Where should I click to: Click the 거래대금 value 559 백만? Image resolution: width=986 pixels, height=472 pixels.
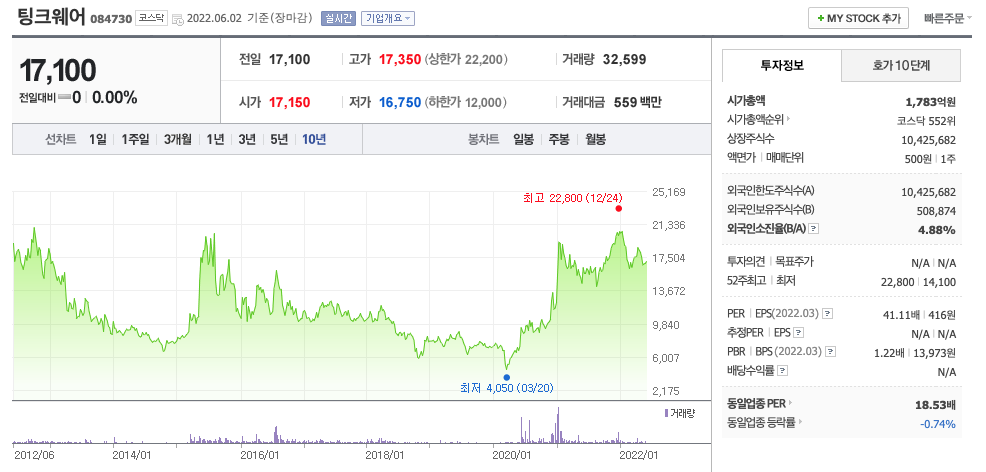click(x=638, y=102)
